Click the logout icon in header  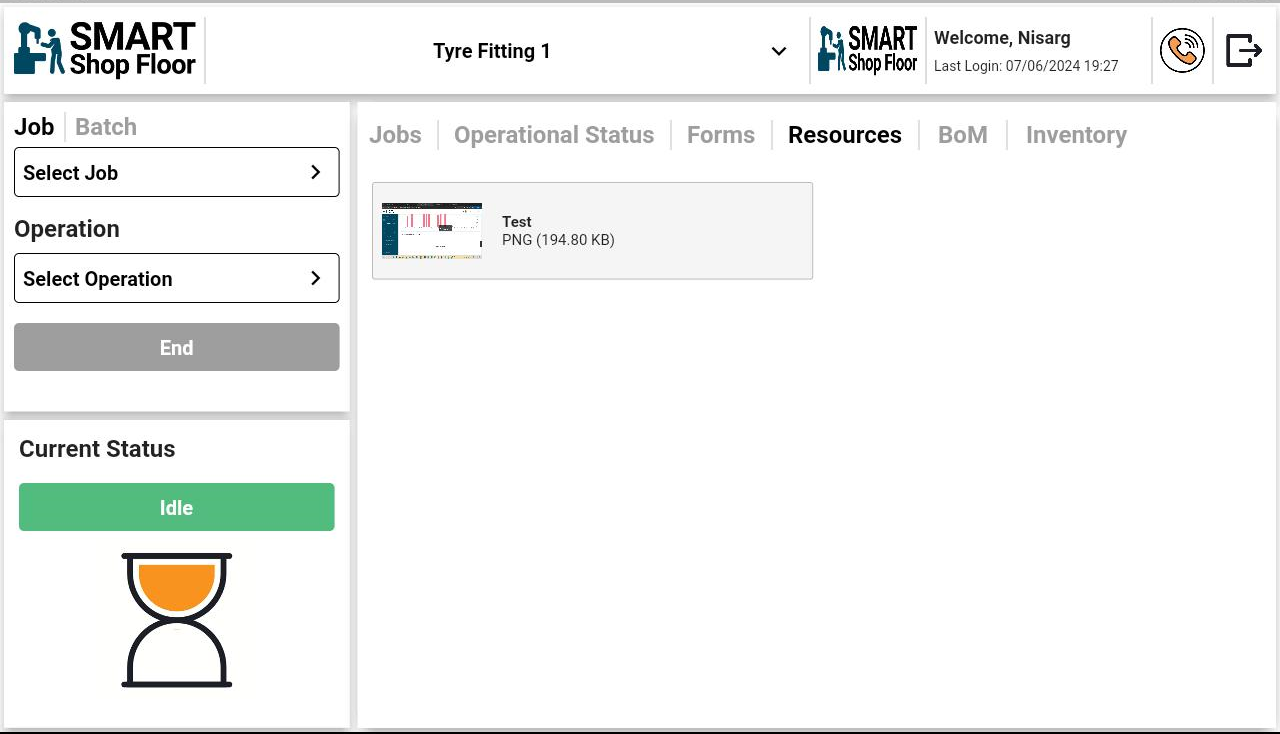pyautogui.click(x=1244, y=50)
